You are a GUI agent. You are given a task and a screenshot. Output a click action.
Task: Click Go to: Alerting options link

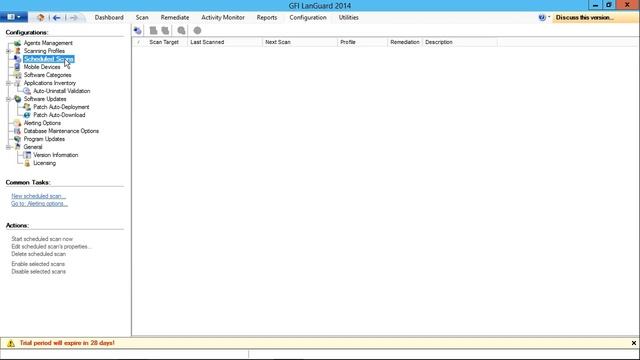click(39, 204)
